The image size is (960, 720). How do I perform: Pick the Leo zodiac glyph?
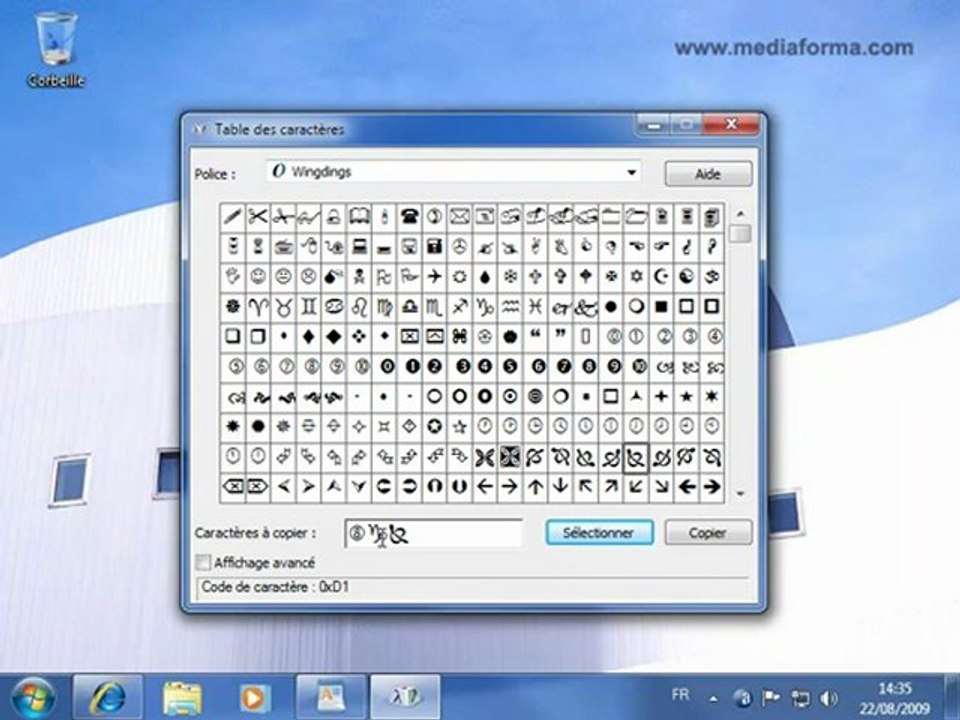pyautogui.click(x=359, y=307)
